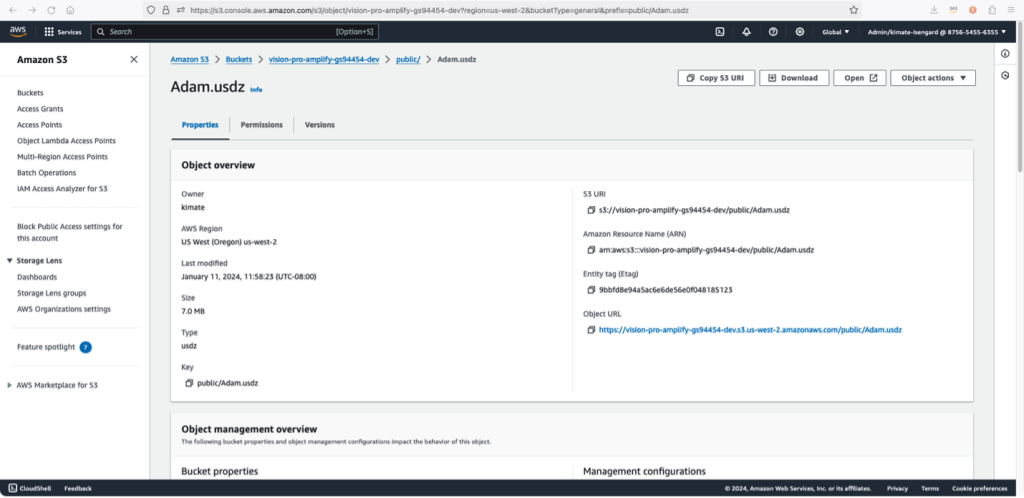Select Access Grants in sidebar

pyautogui.click(x=40, y=109)
